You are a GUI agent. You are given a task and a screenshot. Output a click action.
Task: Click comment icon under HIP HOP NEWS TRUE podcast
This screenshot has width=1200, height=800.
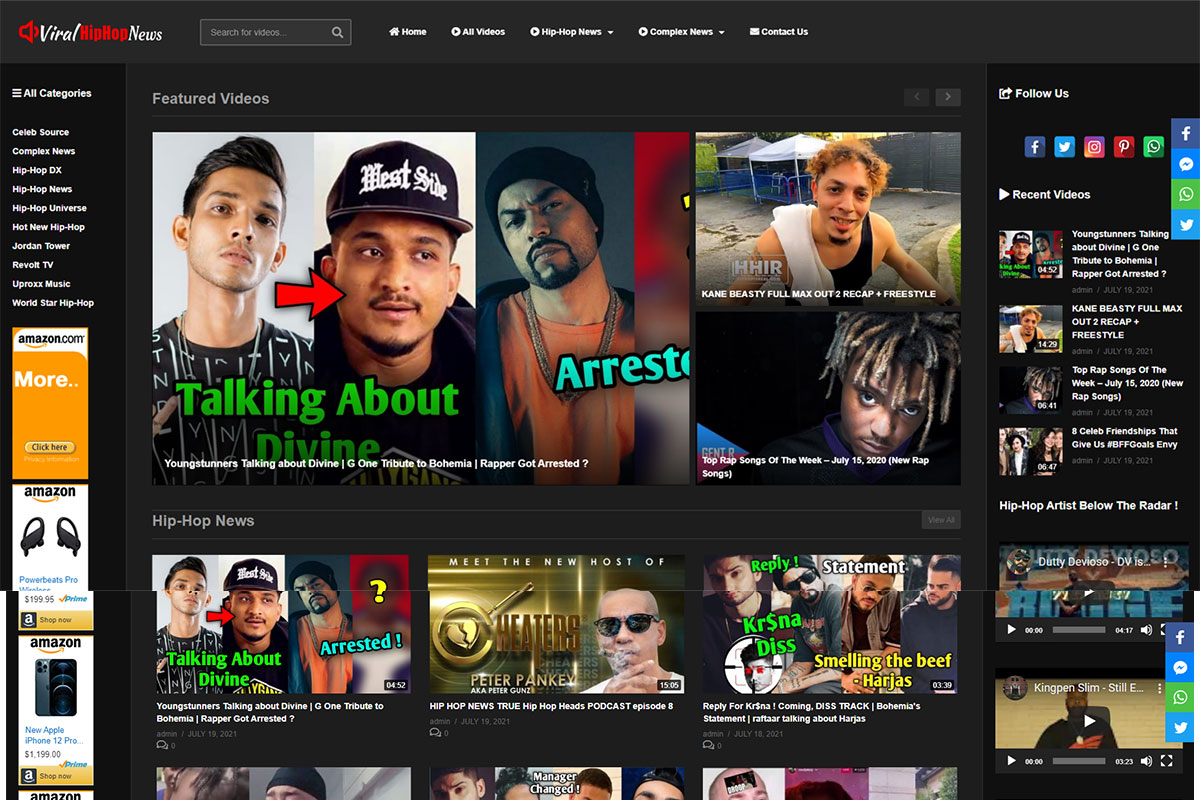[x=435, y=733]
